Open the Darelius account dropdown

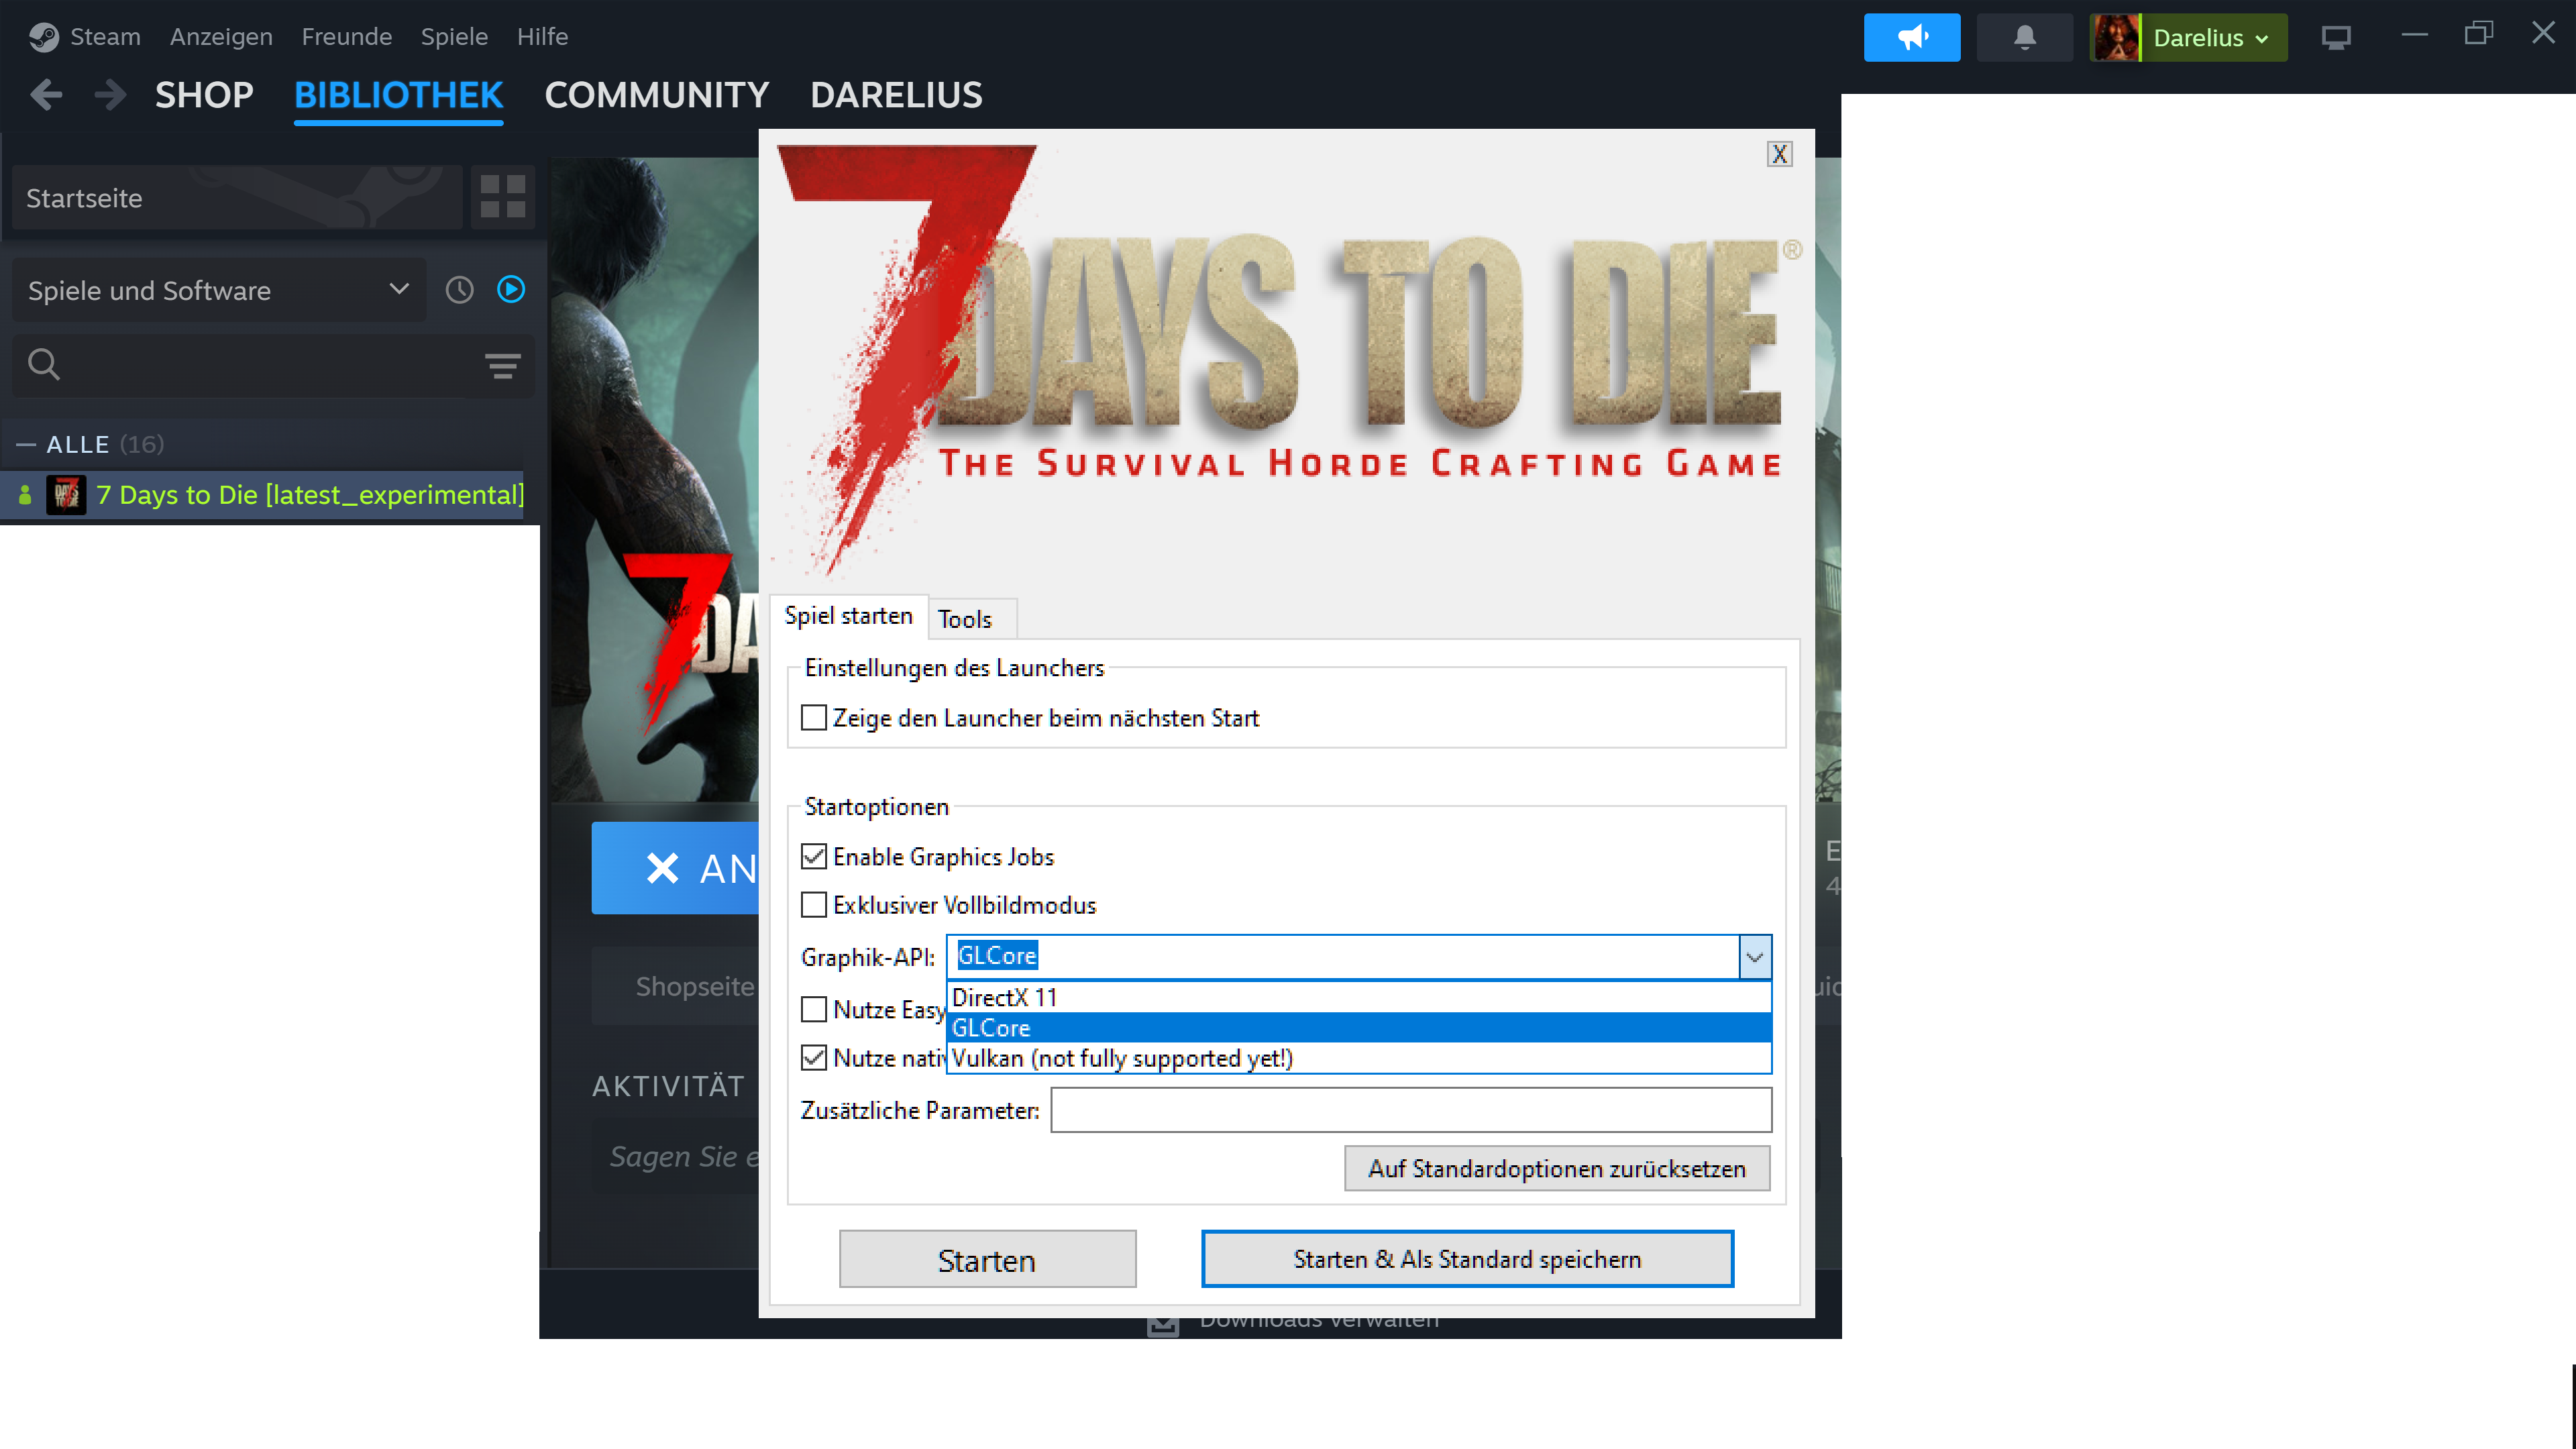tap(2211, 37)
